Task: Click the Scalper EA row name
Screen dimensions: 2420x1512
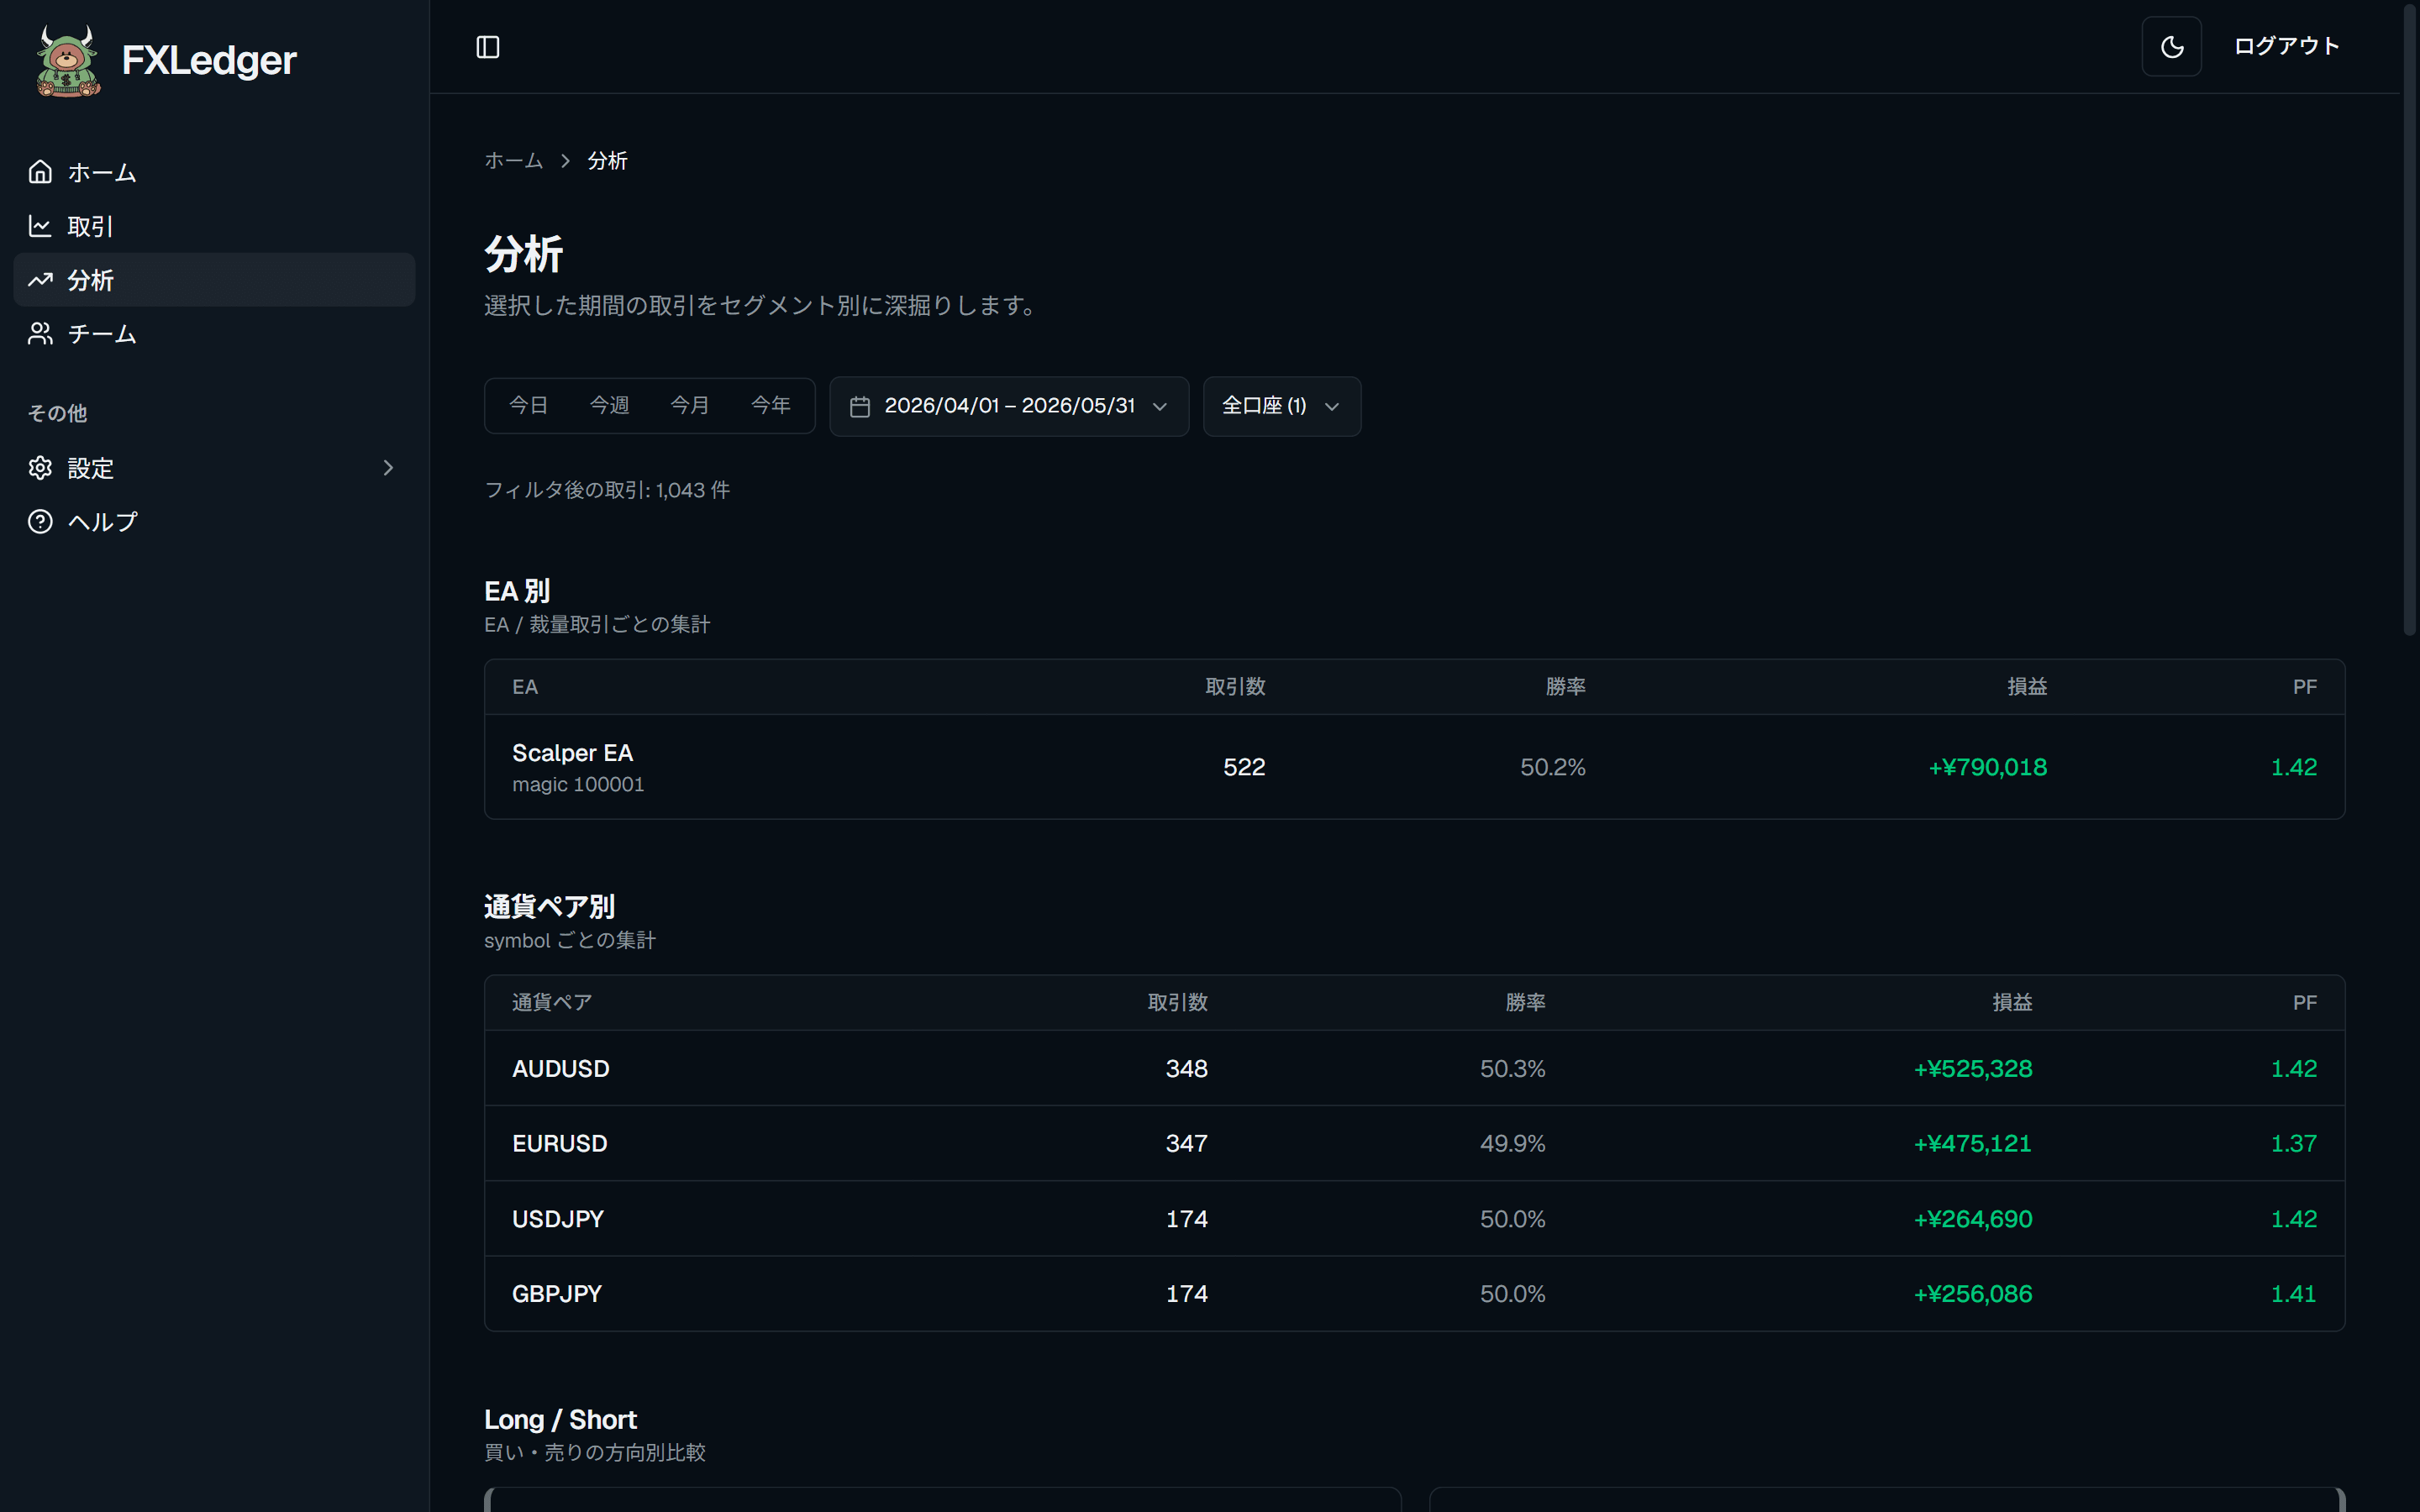Action: 572,753
